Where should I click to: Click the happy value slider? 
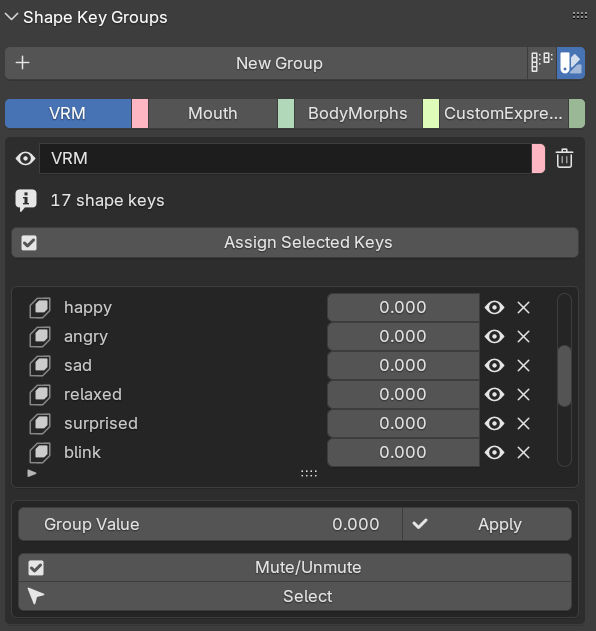(x=403, y=307)
